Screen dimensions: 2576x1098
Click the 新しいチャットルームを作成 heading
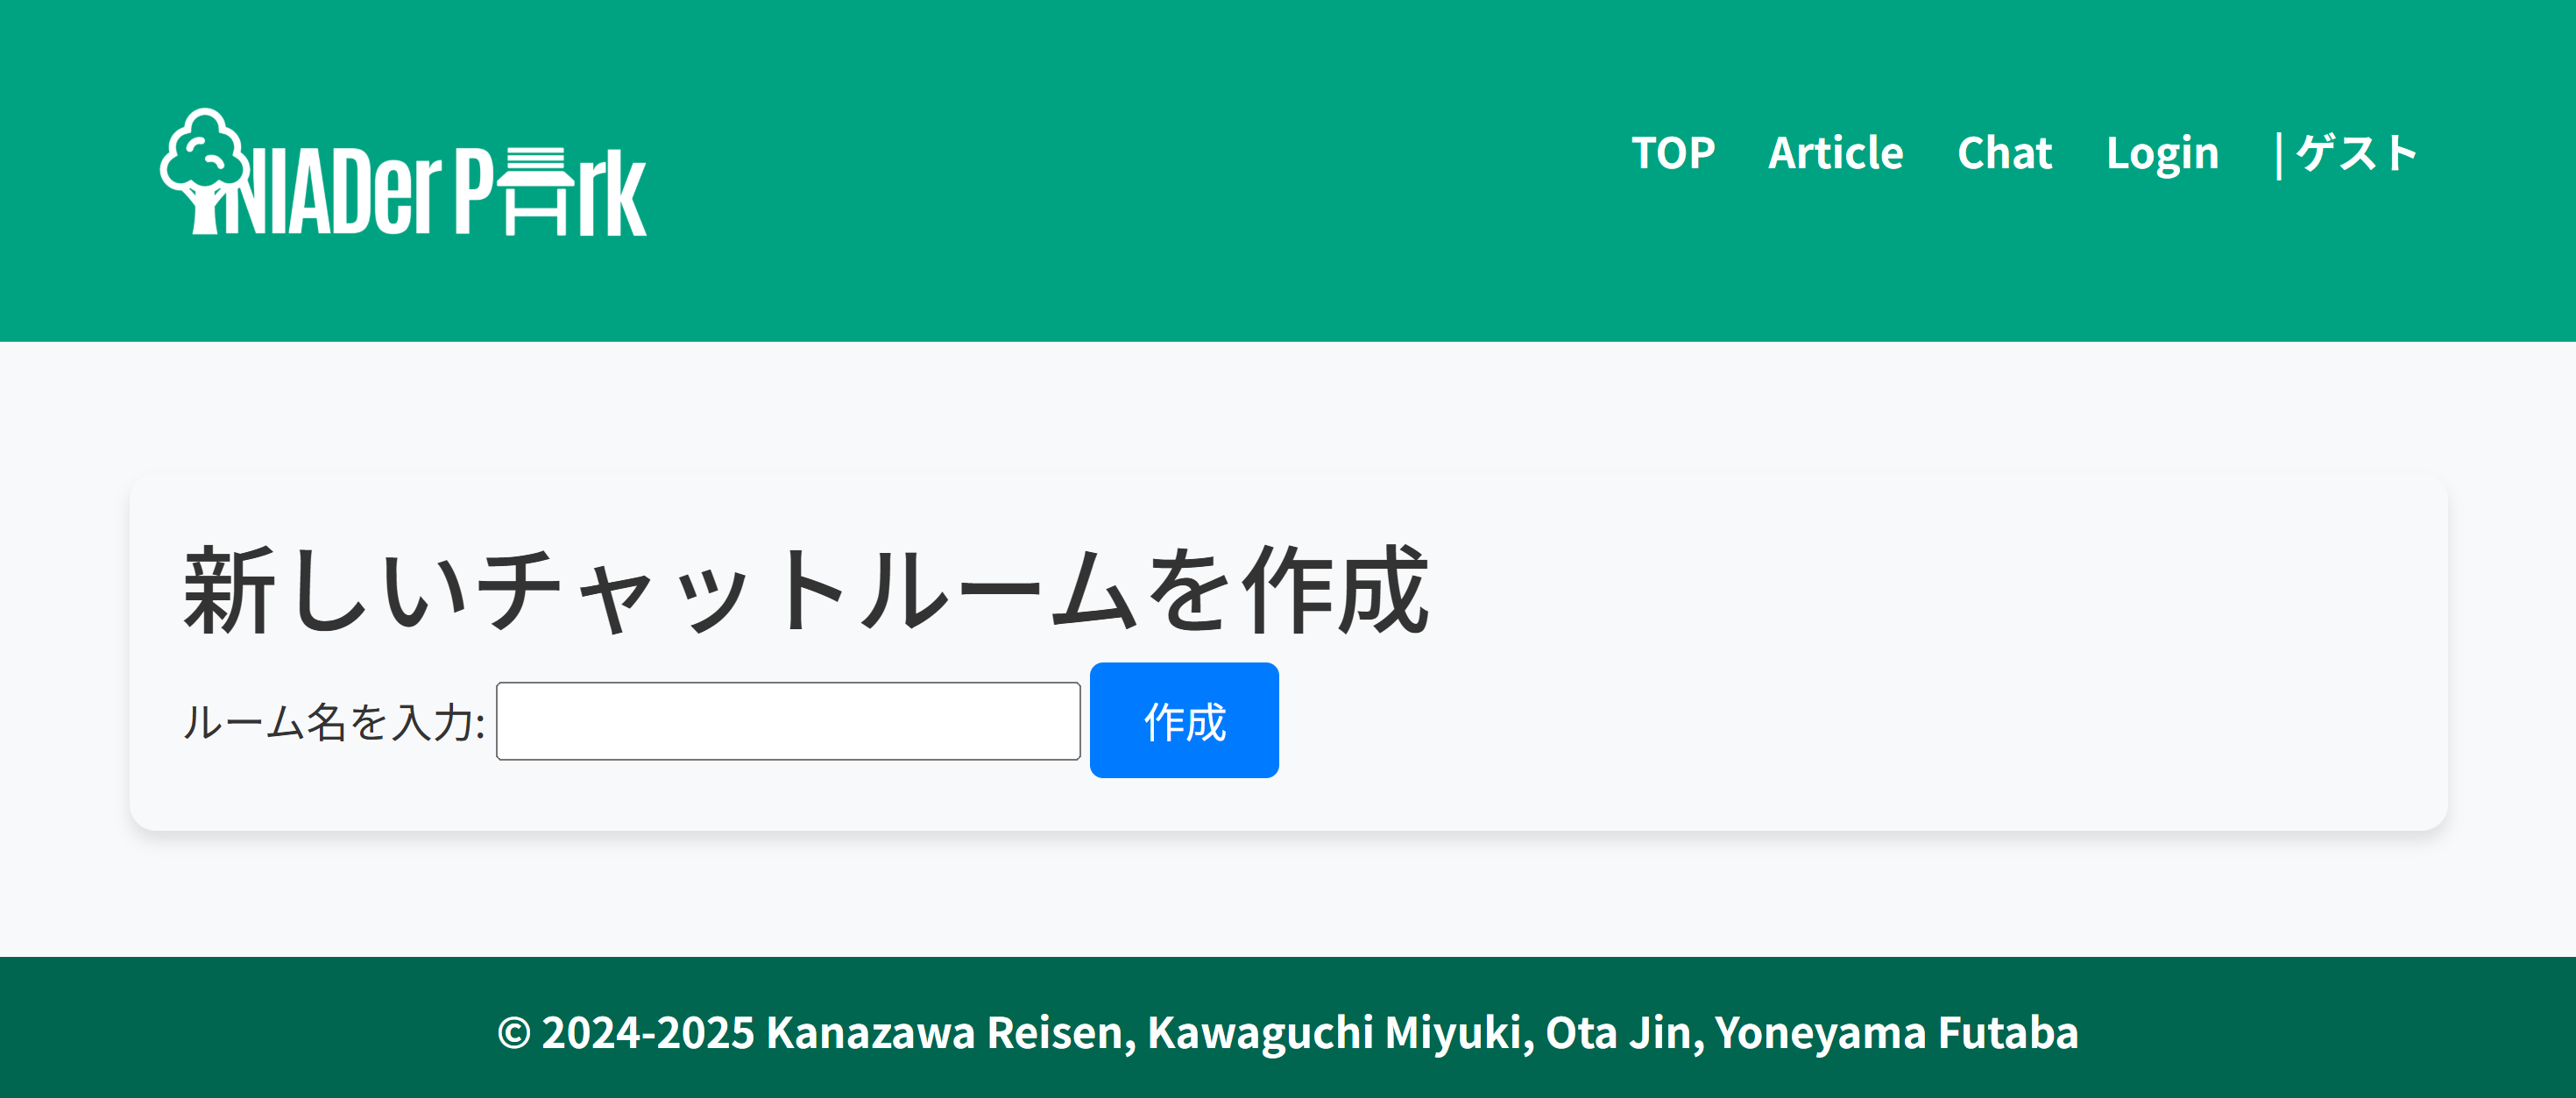point(806,590)
